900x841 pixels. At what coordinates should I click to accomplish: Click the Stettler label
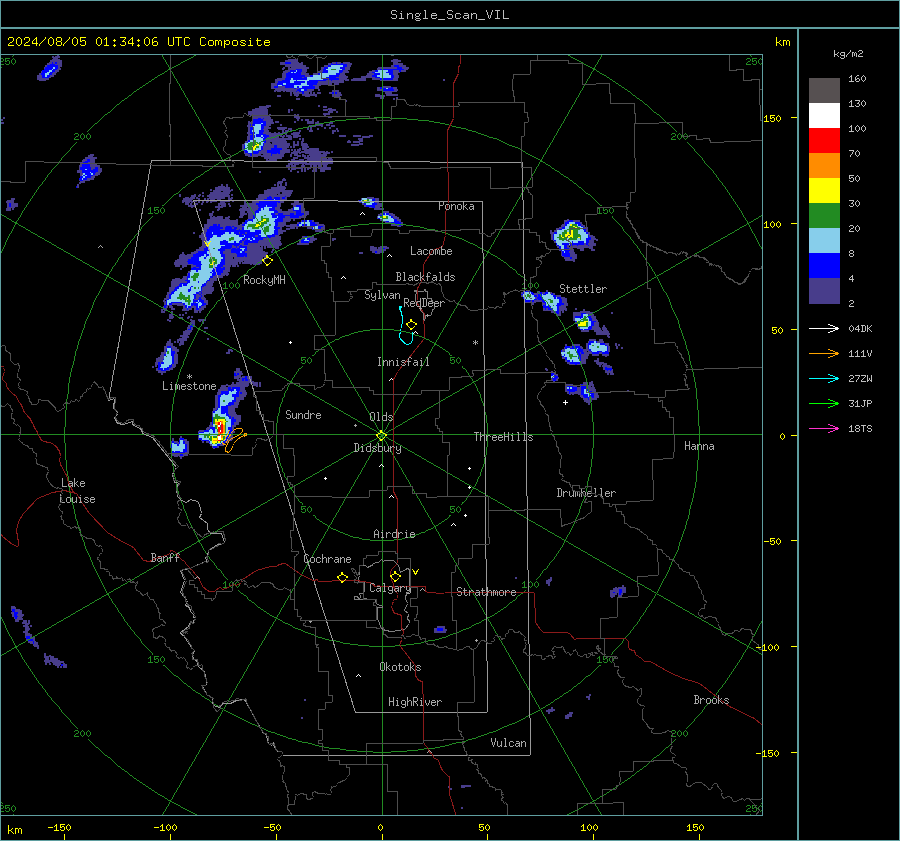pos(583,289)
